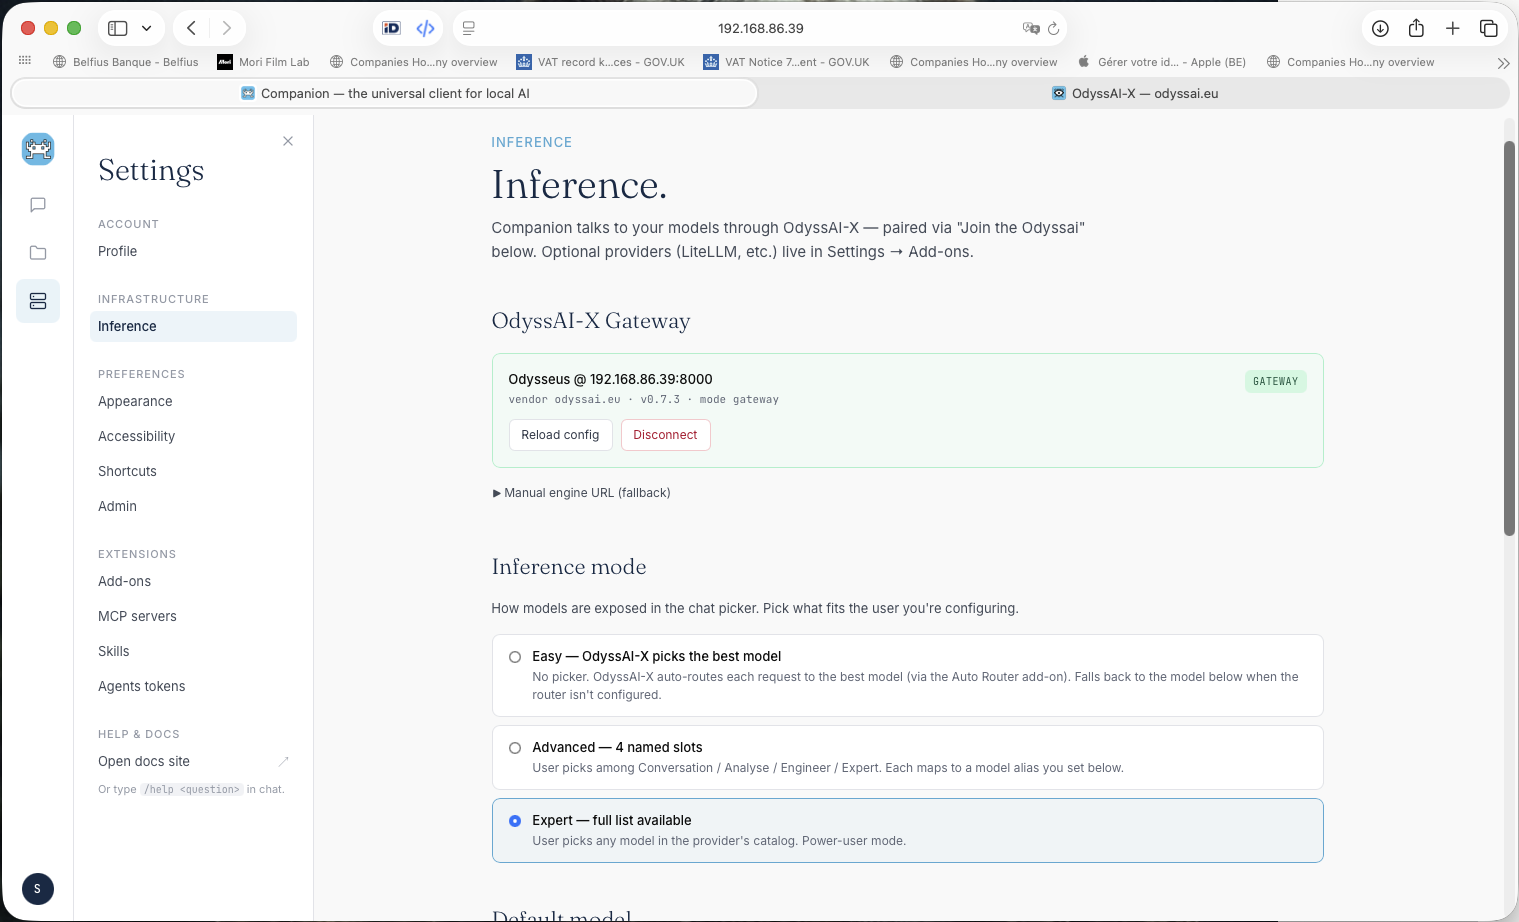Open Mori Film Lab bookmark
1519x922 pixels.
pyautogui.click(x=264, y=62)
